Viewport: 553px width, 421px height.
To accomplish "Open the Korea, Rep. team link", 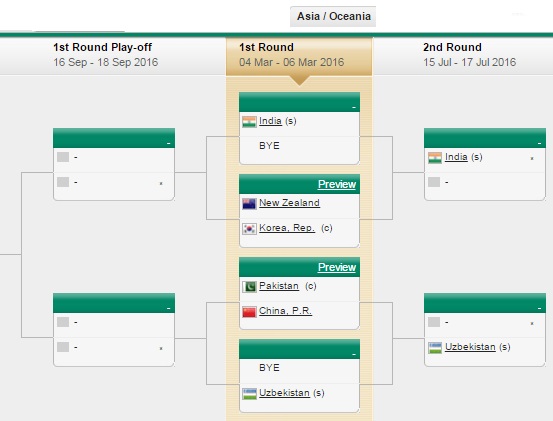I will pyautogui.click(x=287, y=228).
